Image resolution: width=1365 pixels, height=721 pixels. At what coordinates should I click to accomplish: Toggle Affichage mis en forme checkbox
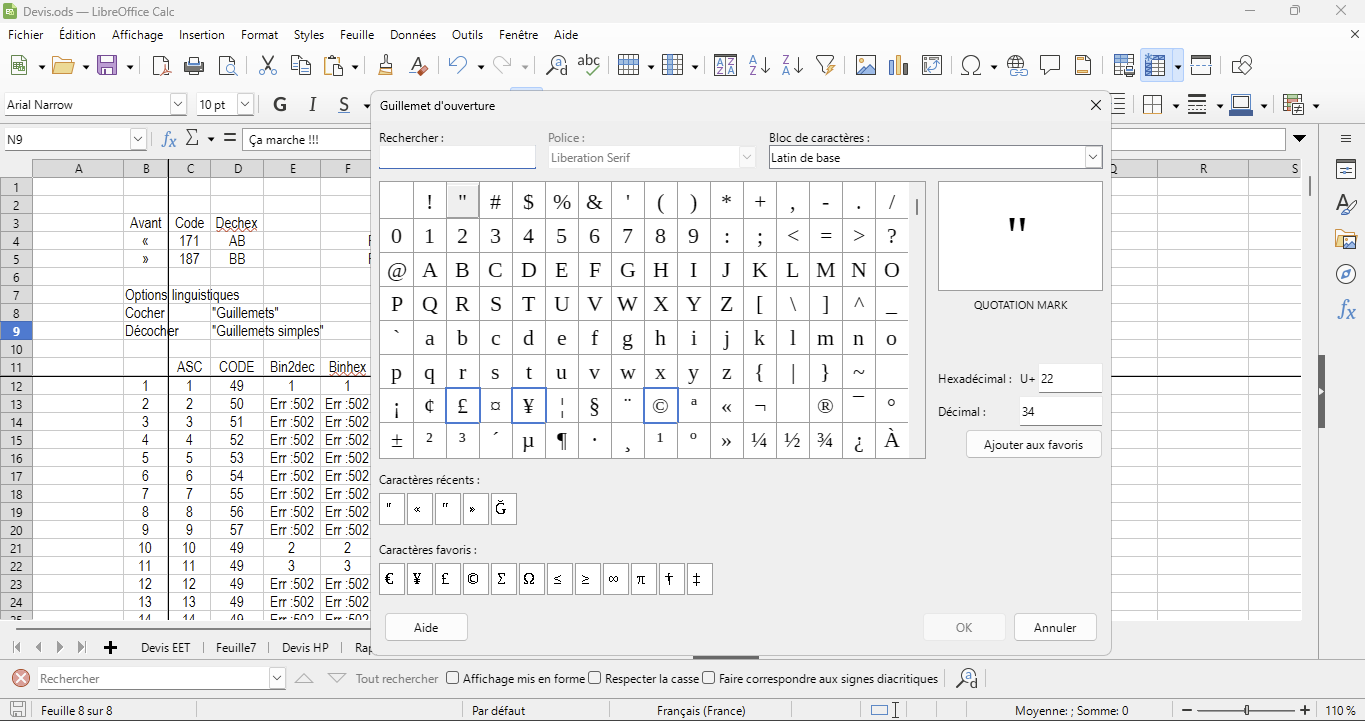453,678
